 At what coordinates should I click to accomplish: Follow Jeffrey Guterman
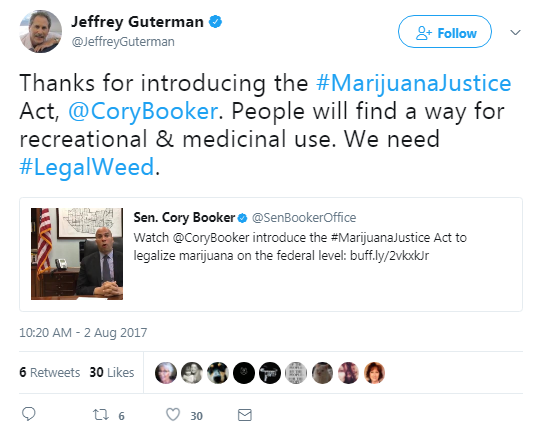pos(445,31)
